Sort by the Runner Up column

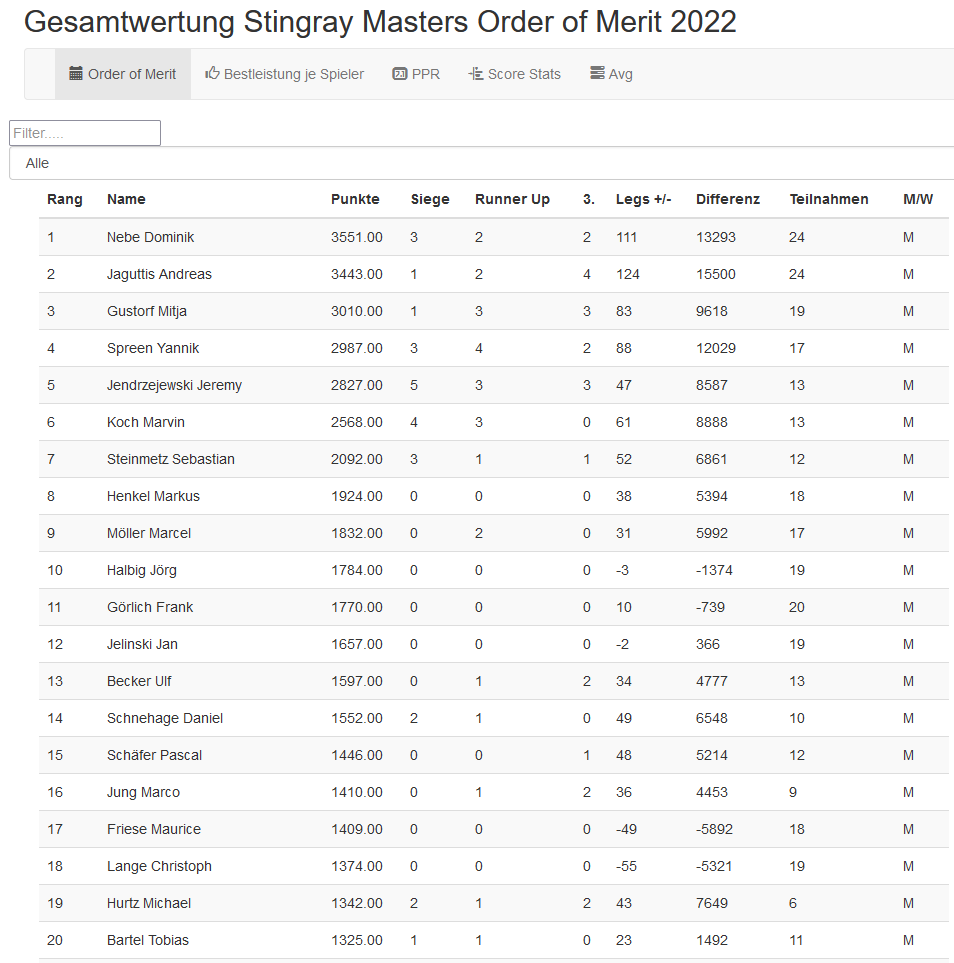coord(512,199)
